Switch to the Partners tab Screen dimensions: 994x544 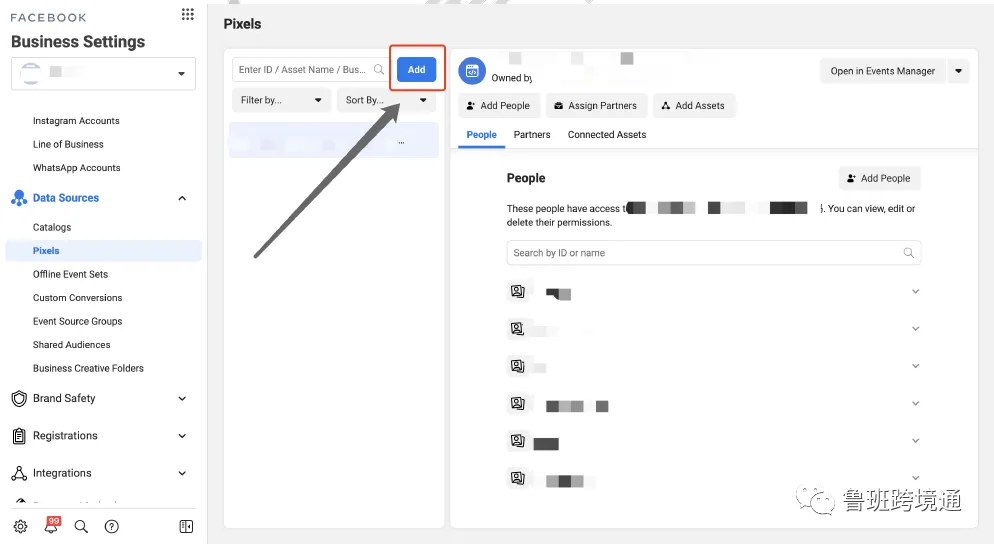point(532,134)
